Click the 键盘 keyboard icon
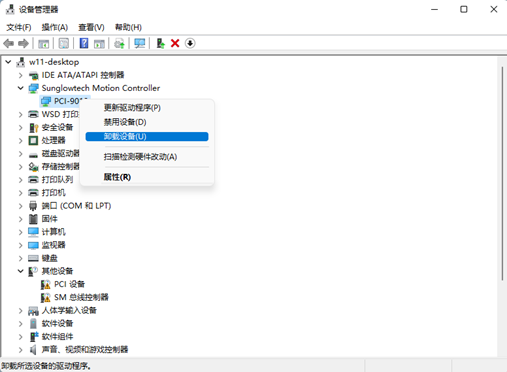This screenshot has height=372, width=507. [x=33, y=258]
